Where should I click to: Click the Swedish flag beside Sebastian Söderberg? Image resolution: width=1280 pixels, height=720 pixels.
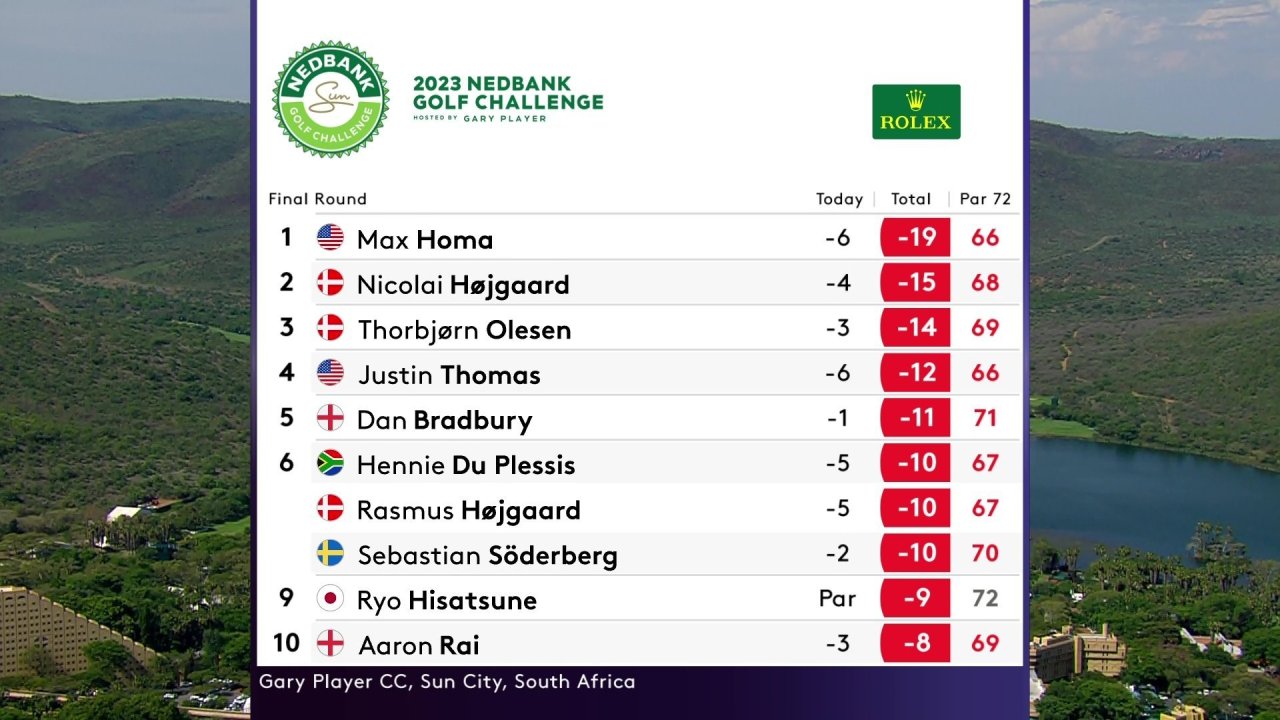point(330,553)
